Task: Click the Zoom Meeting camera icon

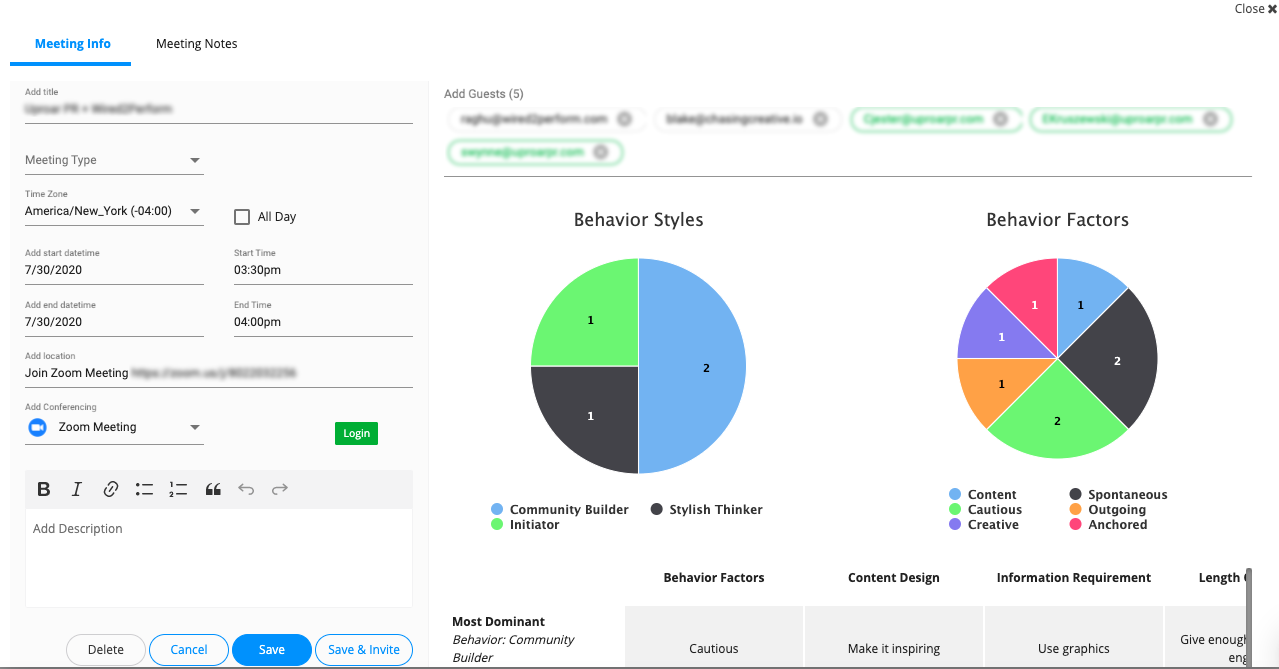Action: click(38, 427)
